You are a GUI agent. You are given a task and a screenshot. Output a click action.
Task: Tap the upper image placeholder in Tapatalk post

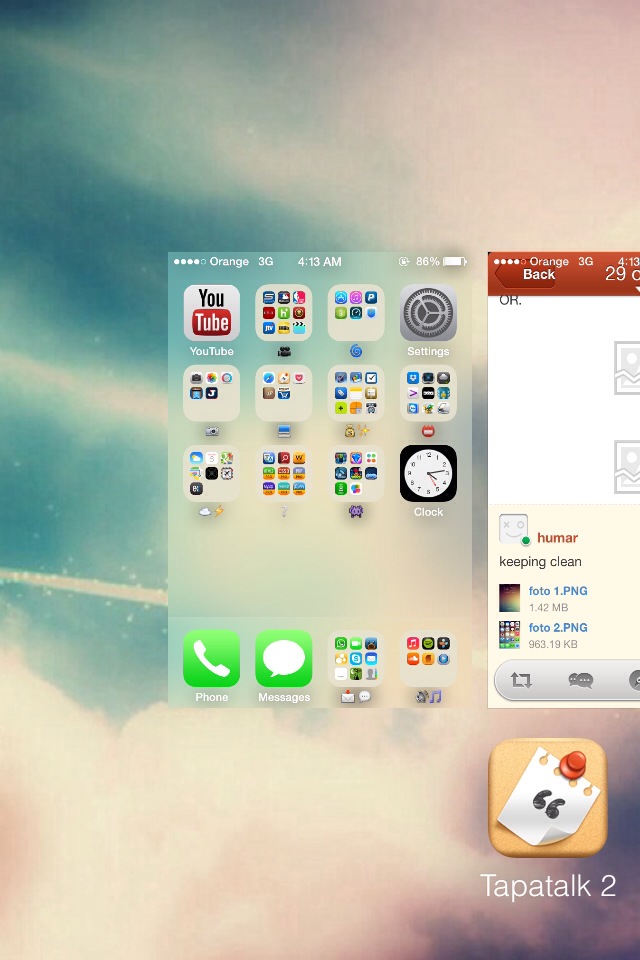coord(627,368)
